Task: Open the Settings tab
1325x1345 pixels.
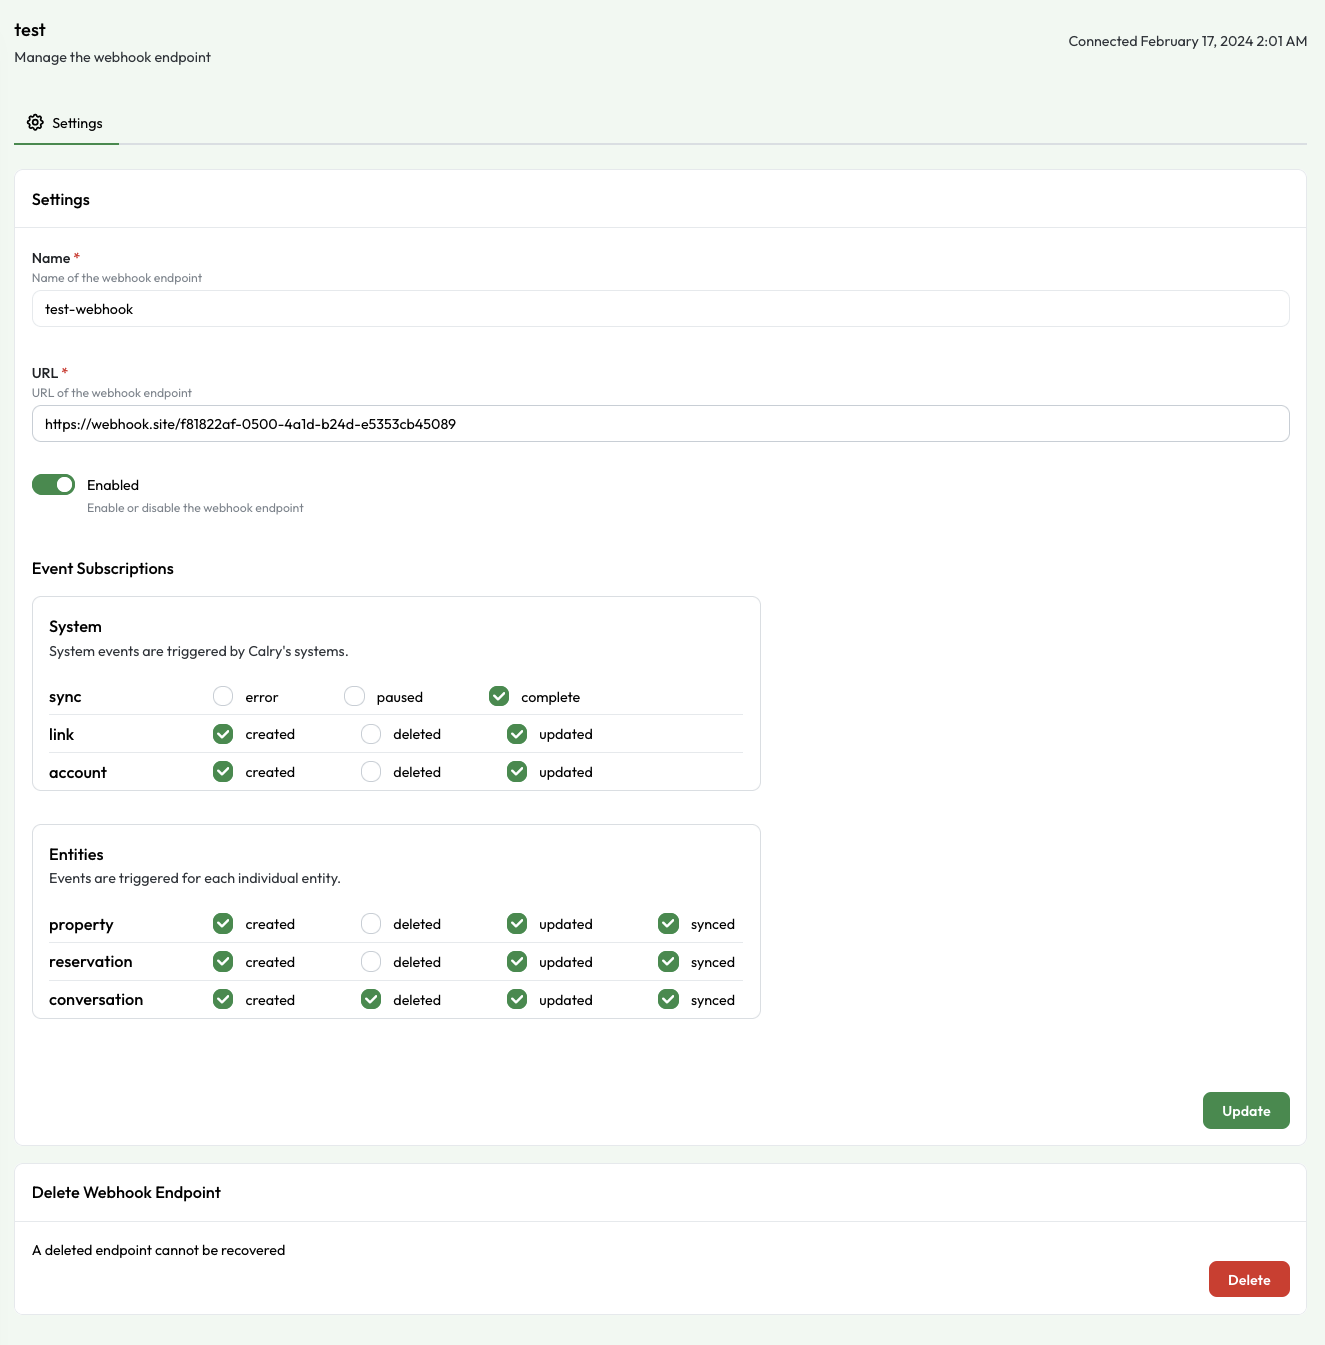Action: point(66,123)
